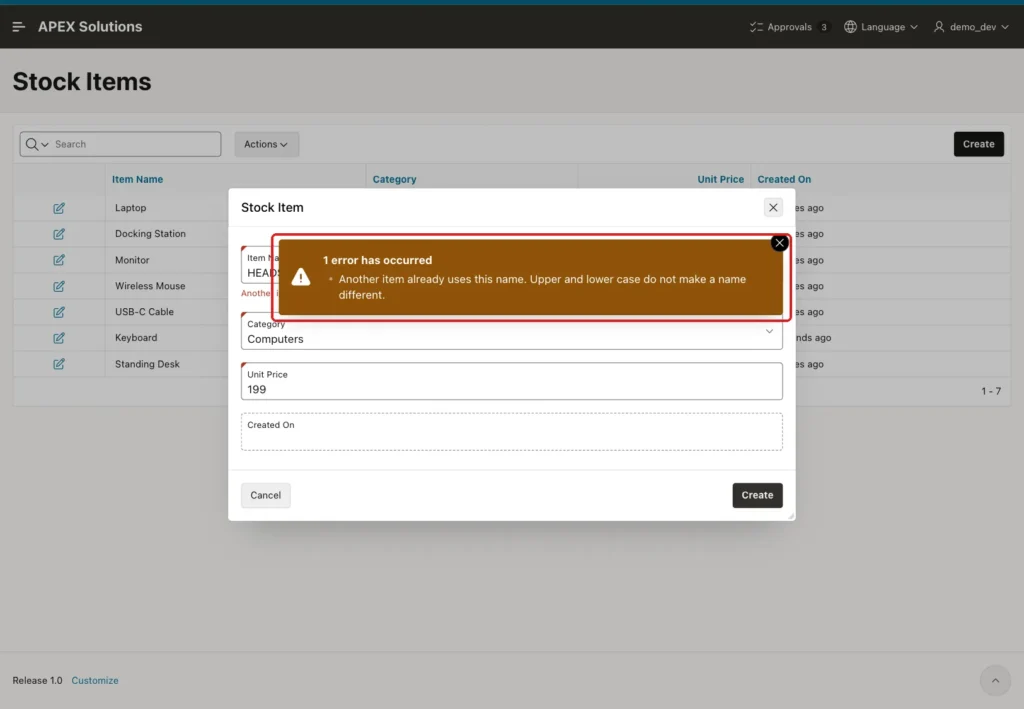Click the Created On field
1024x709 pixels.
point(511,432)
